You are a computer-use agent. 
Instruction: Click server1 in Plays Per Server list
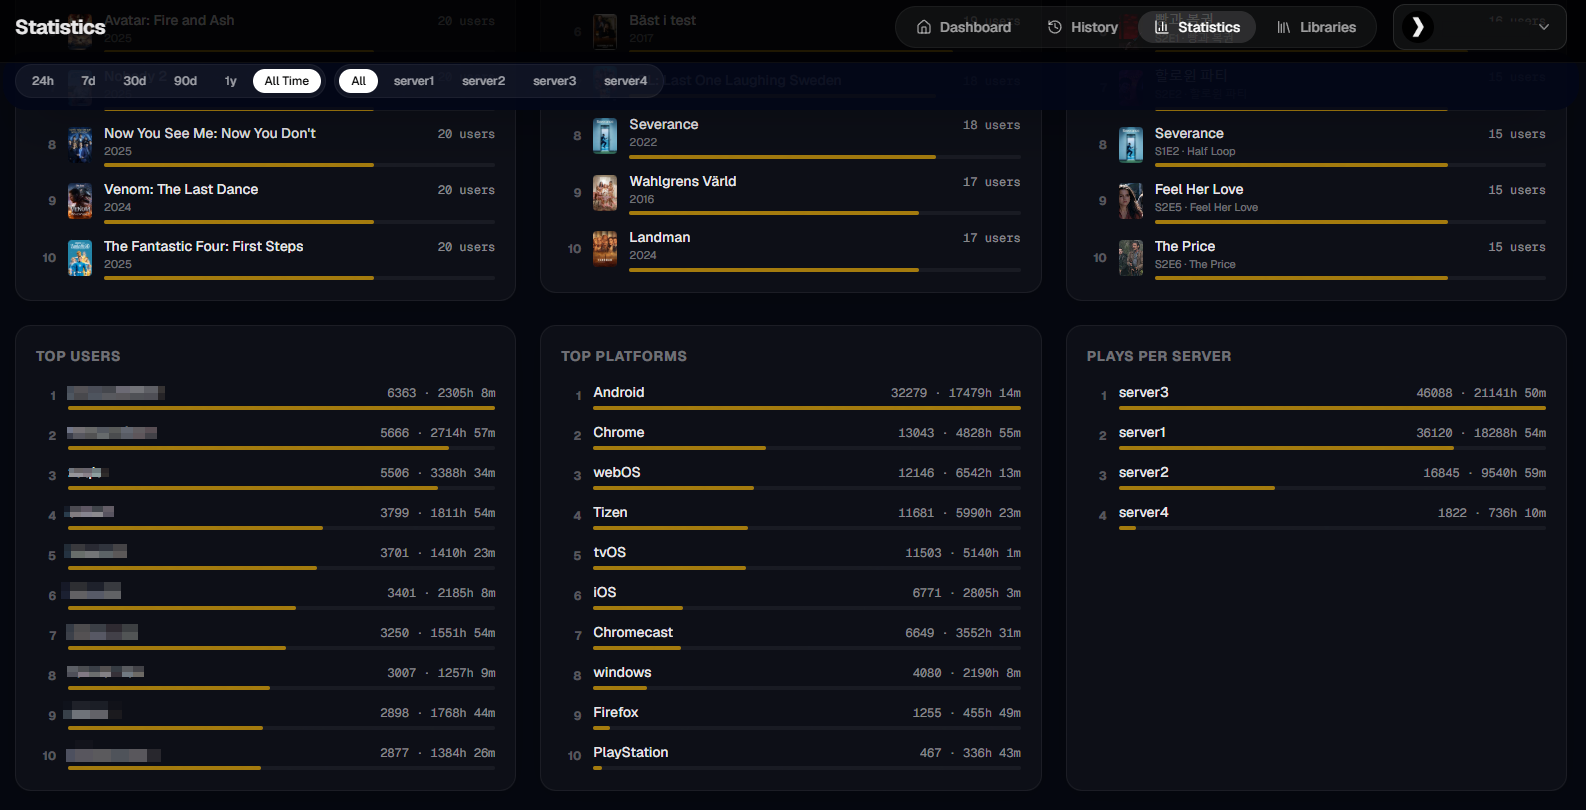pyautogui.click(x=1316, y=436)
